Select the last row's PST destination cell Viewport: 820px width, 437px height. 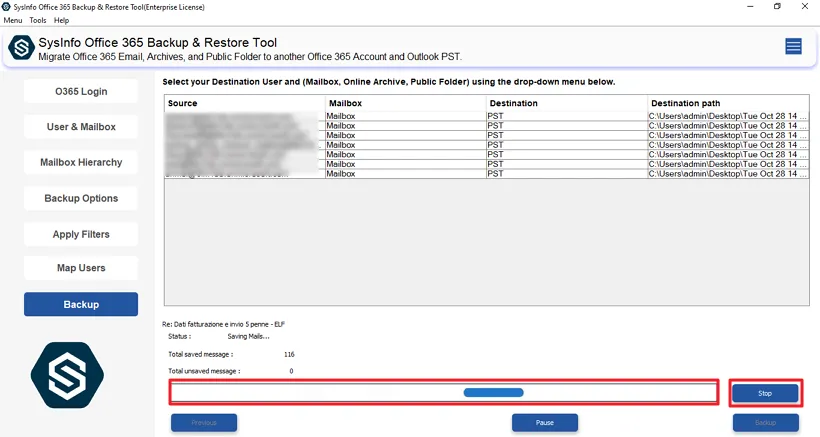point(566,174)
